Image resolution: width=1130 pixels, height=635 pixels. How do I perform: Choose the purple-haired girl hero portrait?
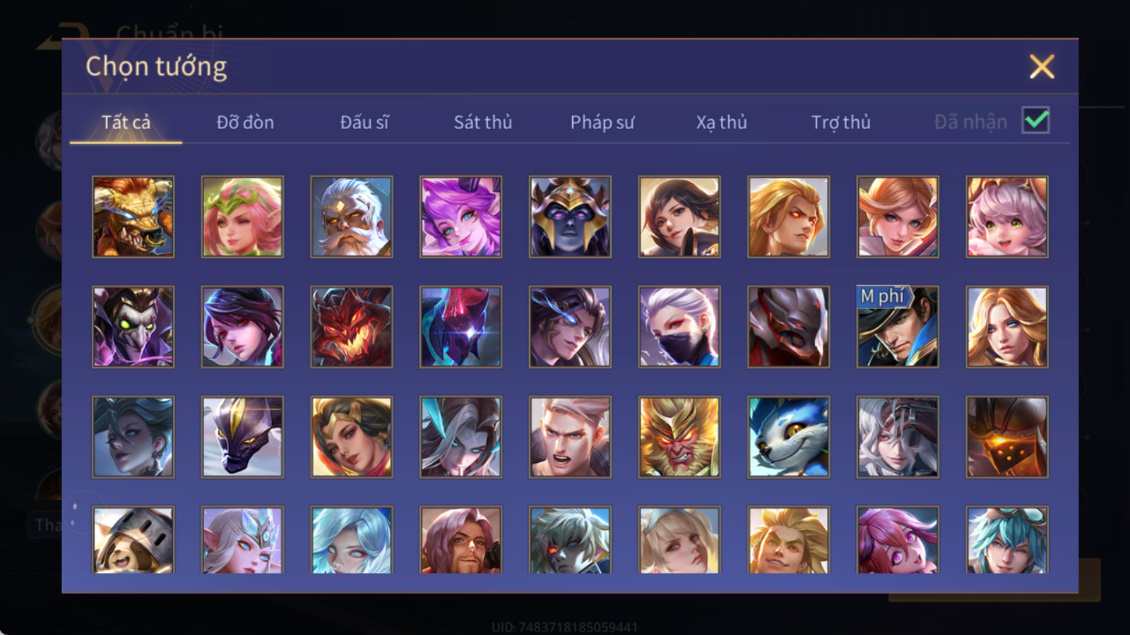[x=461, y=217]
